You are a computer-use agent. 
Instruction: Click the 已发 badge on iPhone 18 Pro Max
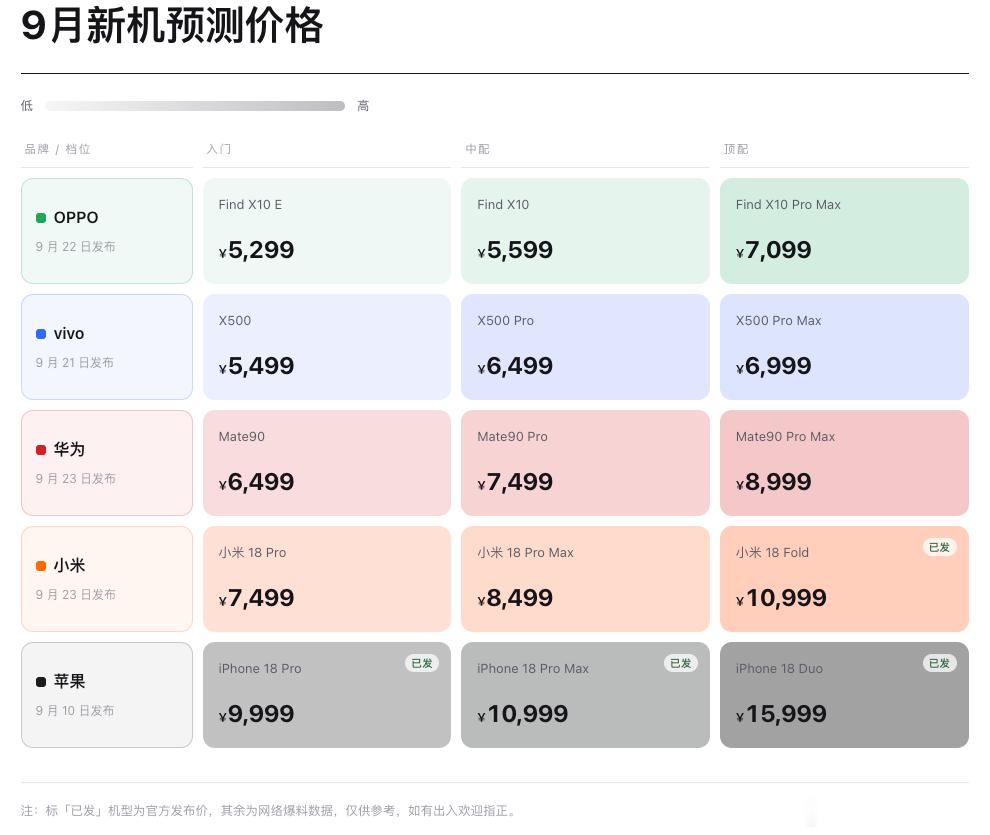pyautogui.click(x=681, y=663)
